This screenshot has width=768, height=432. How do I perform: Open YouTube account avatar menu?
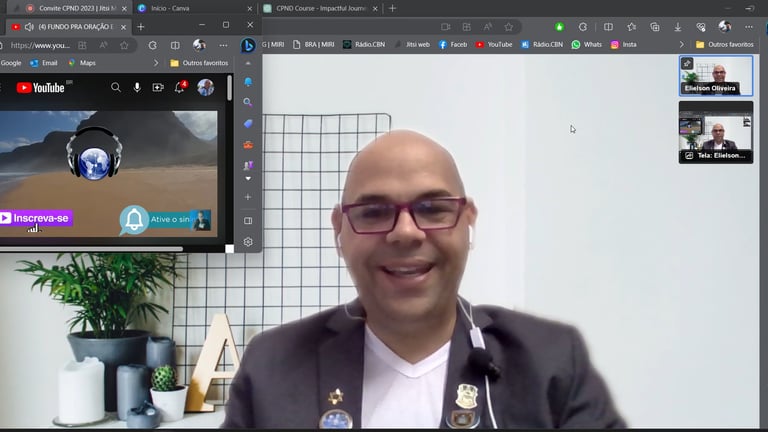205,88
